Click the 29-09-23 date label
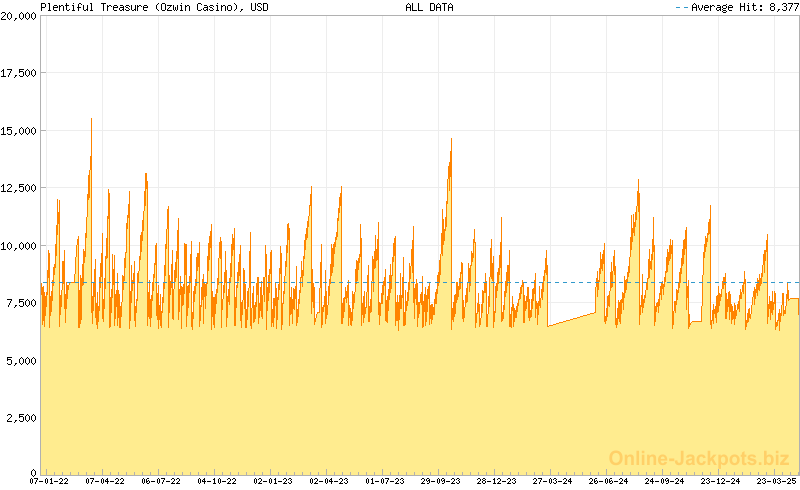Screen dimensions: 800x490 [x=440, y=481]
